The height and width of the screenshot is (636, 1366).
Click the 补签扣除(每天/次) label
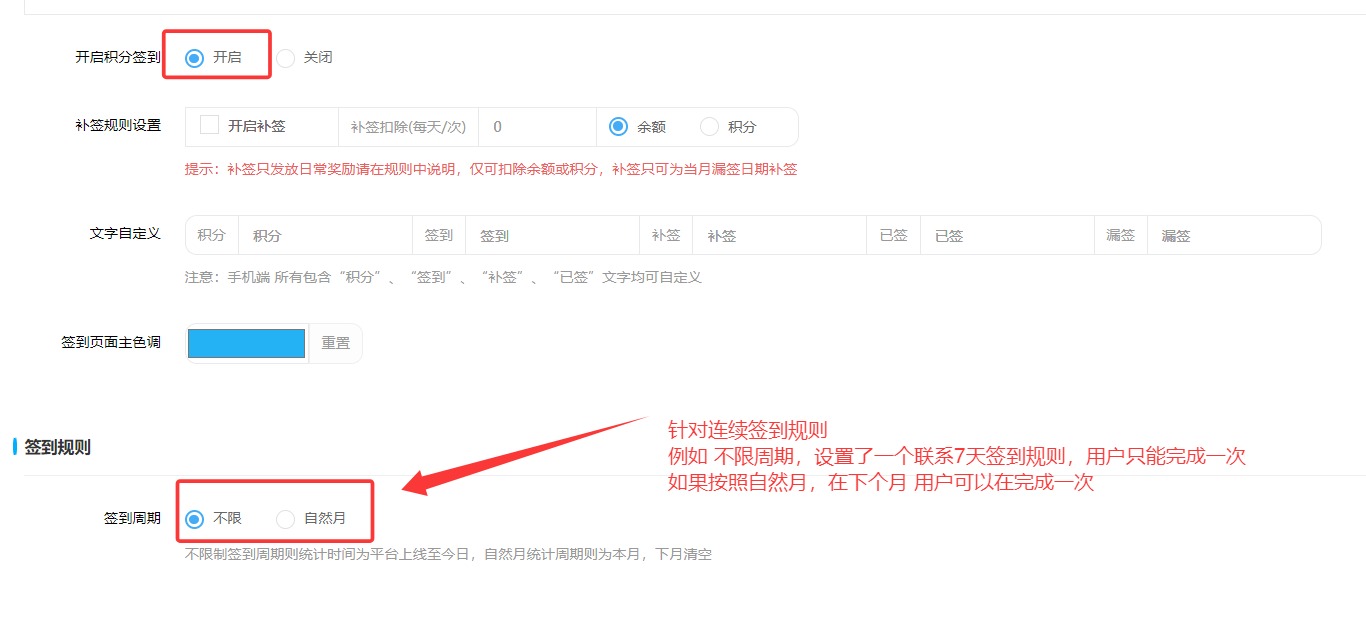point(408,127)
